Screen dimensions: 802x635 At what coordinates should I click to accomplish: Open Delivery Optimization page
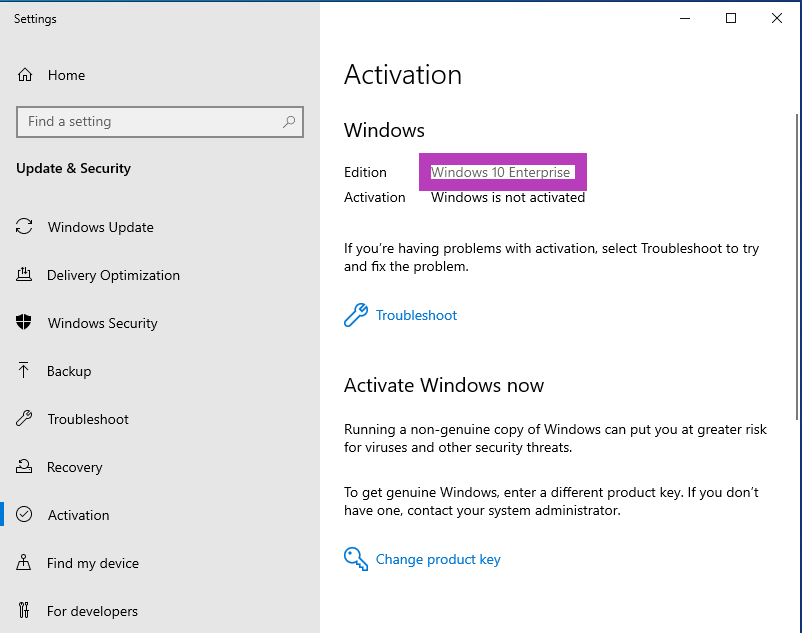(x=160, y=275)
